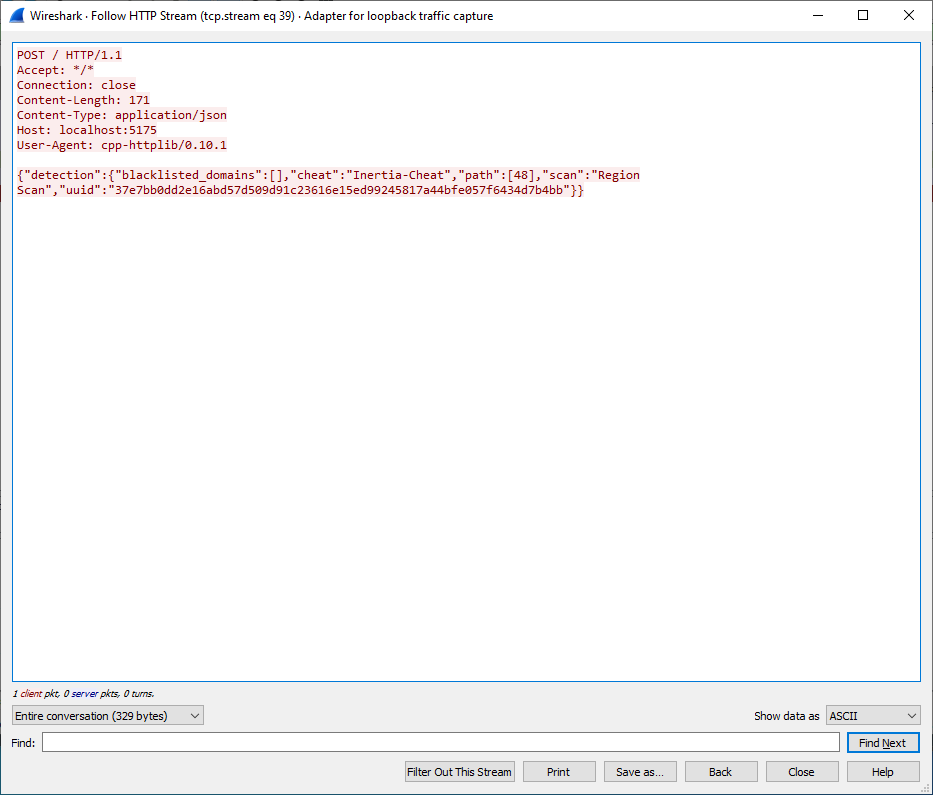This screenshot has height=795, width=933.
Task: Focus the Find text input field
Action: coord(440,743)
